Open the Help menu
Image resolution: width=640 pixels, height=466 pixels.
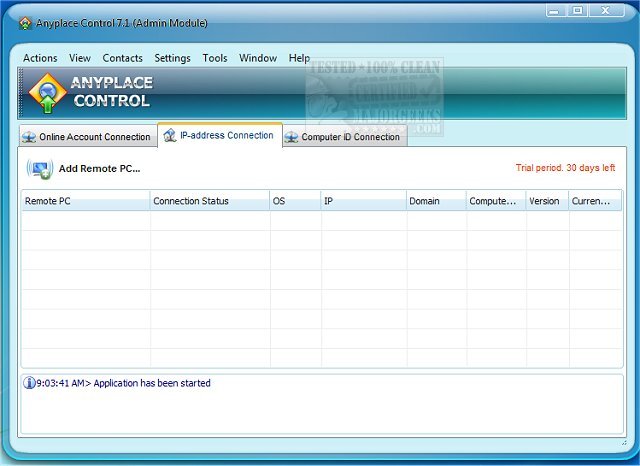pos(299,58)
